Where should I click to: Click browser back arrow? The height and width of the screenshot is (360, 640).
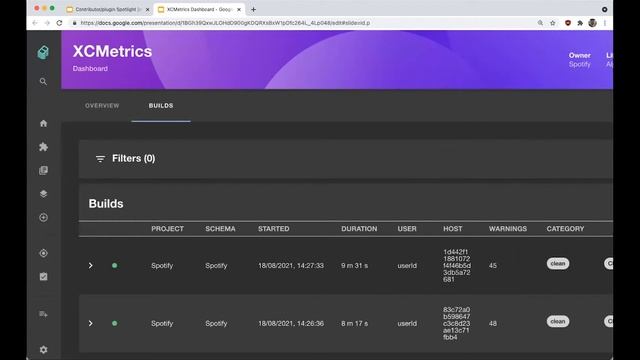35,23
